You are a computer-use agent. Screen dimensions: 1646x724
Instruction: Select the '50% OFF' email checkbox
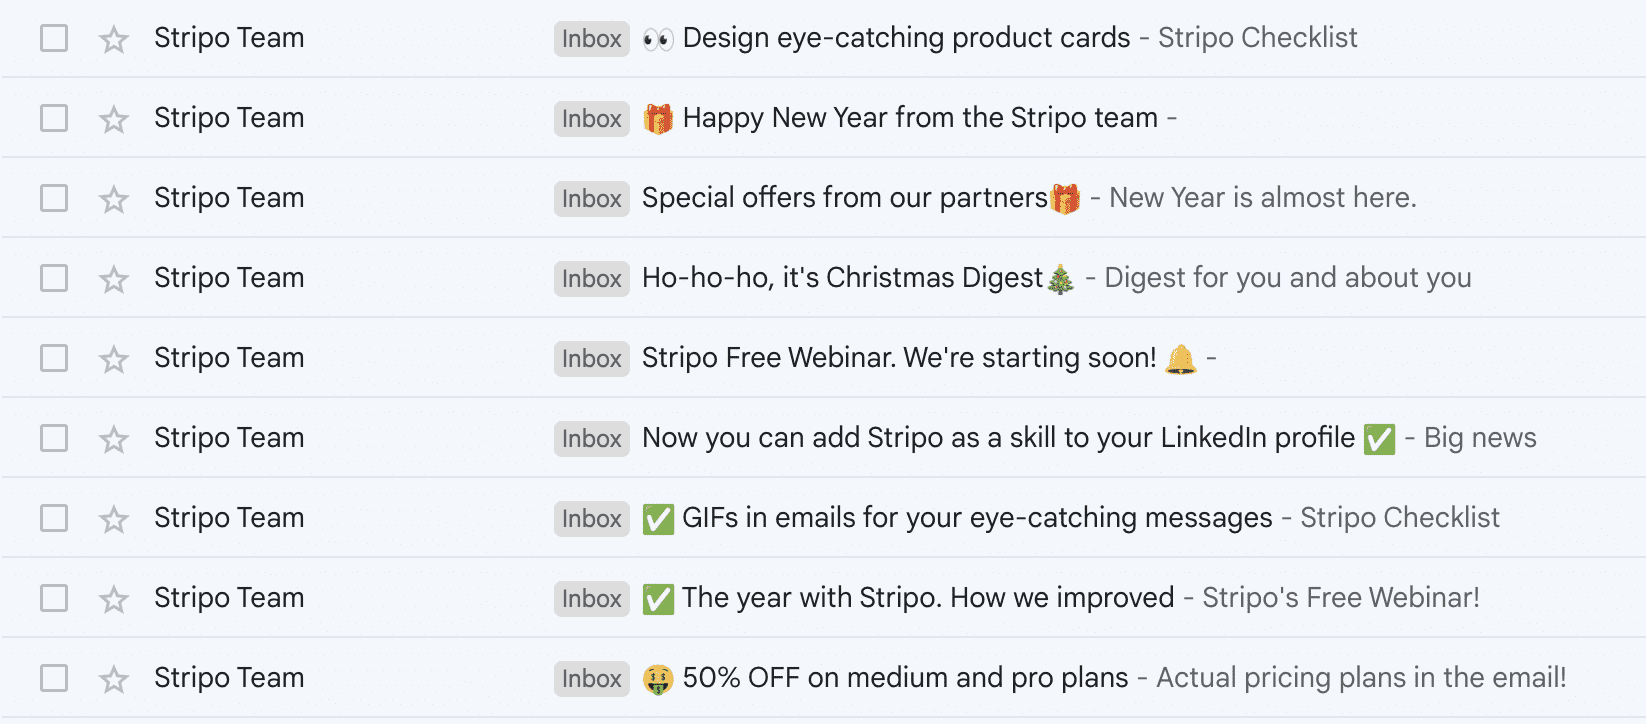pos(54,678)
